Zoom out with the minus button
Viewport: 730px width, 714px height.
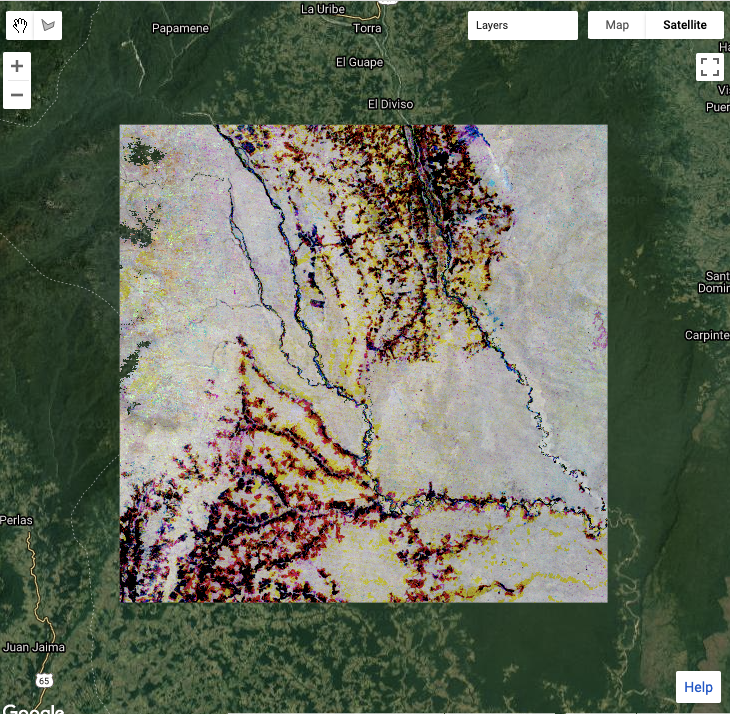[18, 96]
